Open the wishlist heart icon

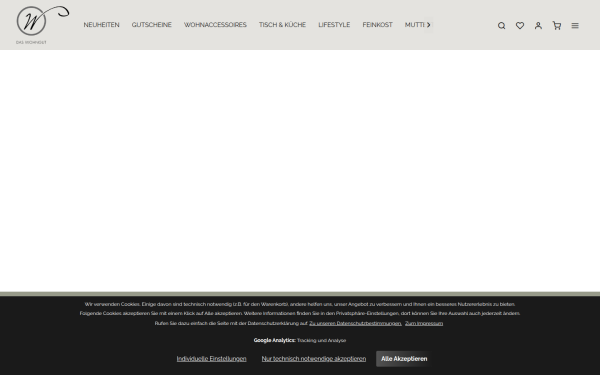click(520, 26)
